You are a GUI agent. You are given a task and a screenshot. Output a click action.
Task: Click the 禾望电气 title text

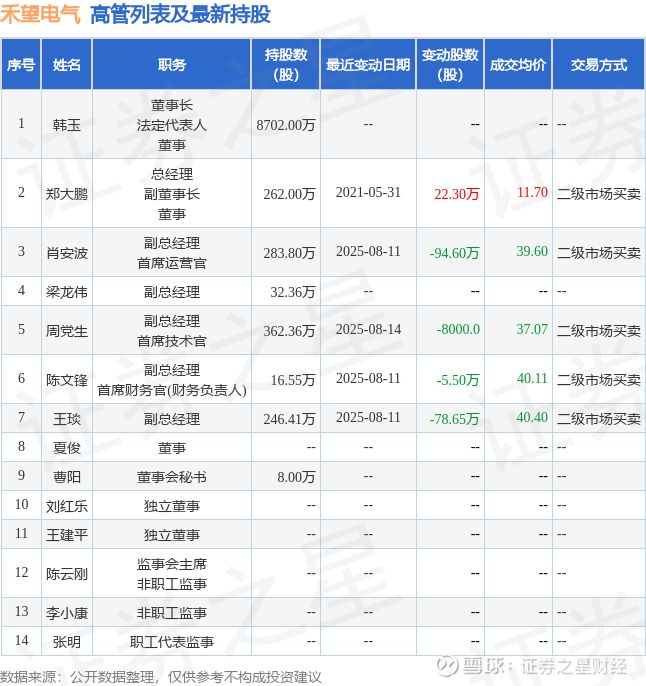coord(40,14)
